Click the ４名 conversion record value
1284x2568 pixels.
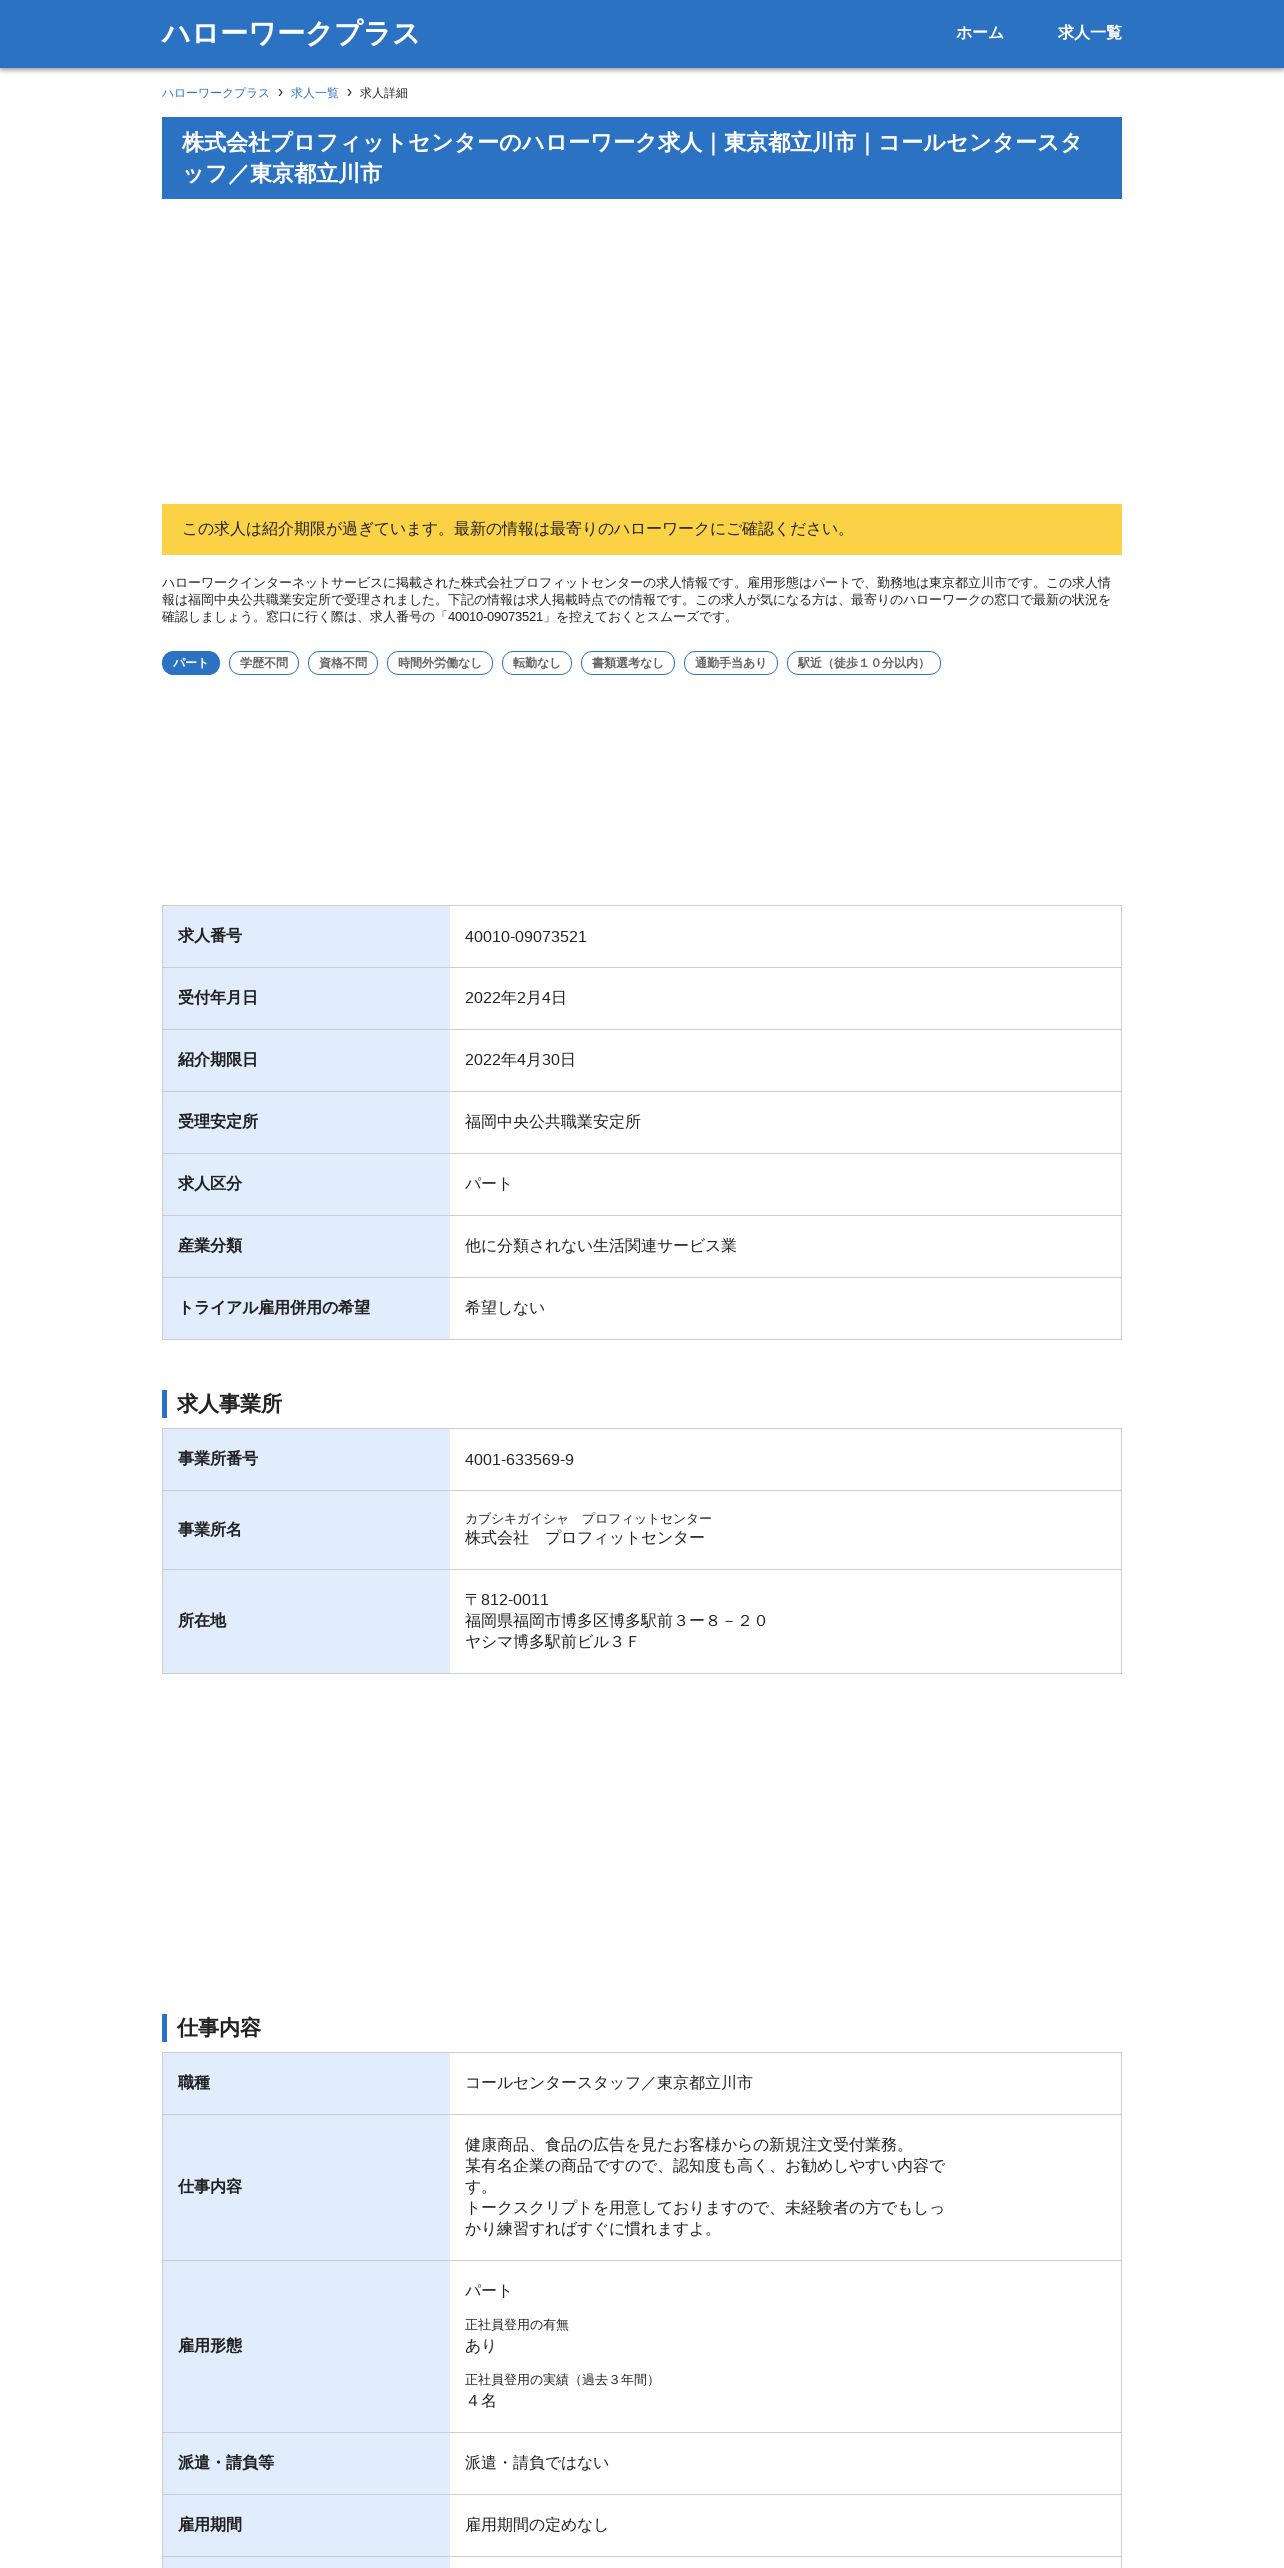click(481, 2401)
